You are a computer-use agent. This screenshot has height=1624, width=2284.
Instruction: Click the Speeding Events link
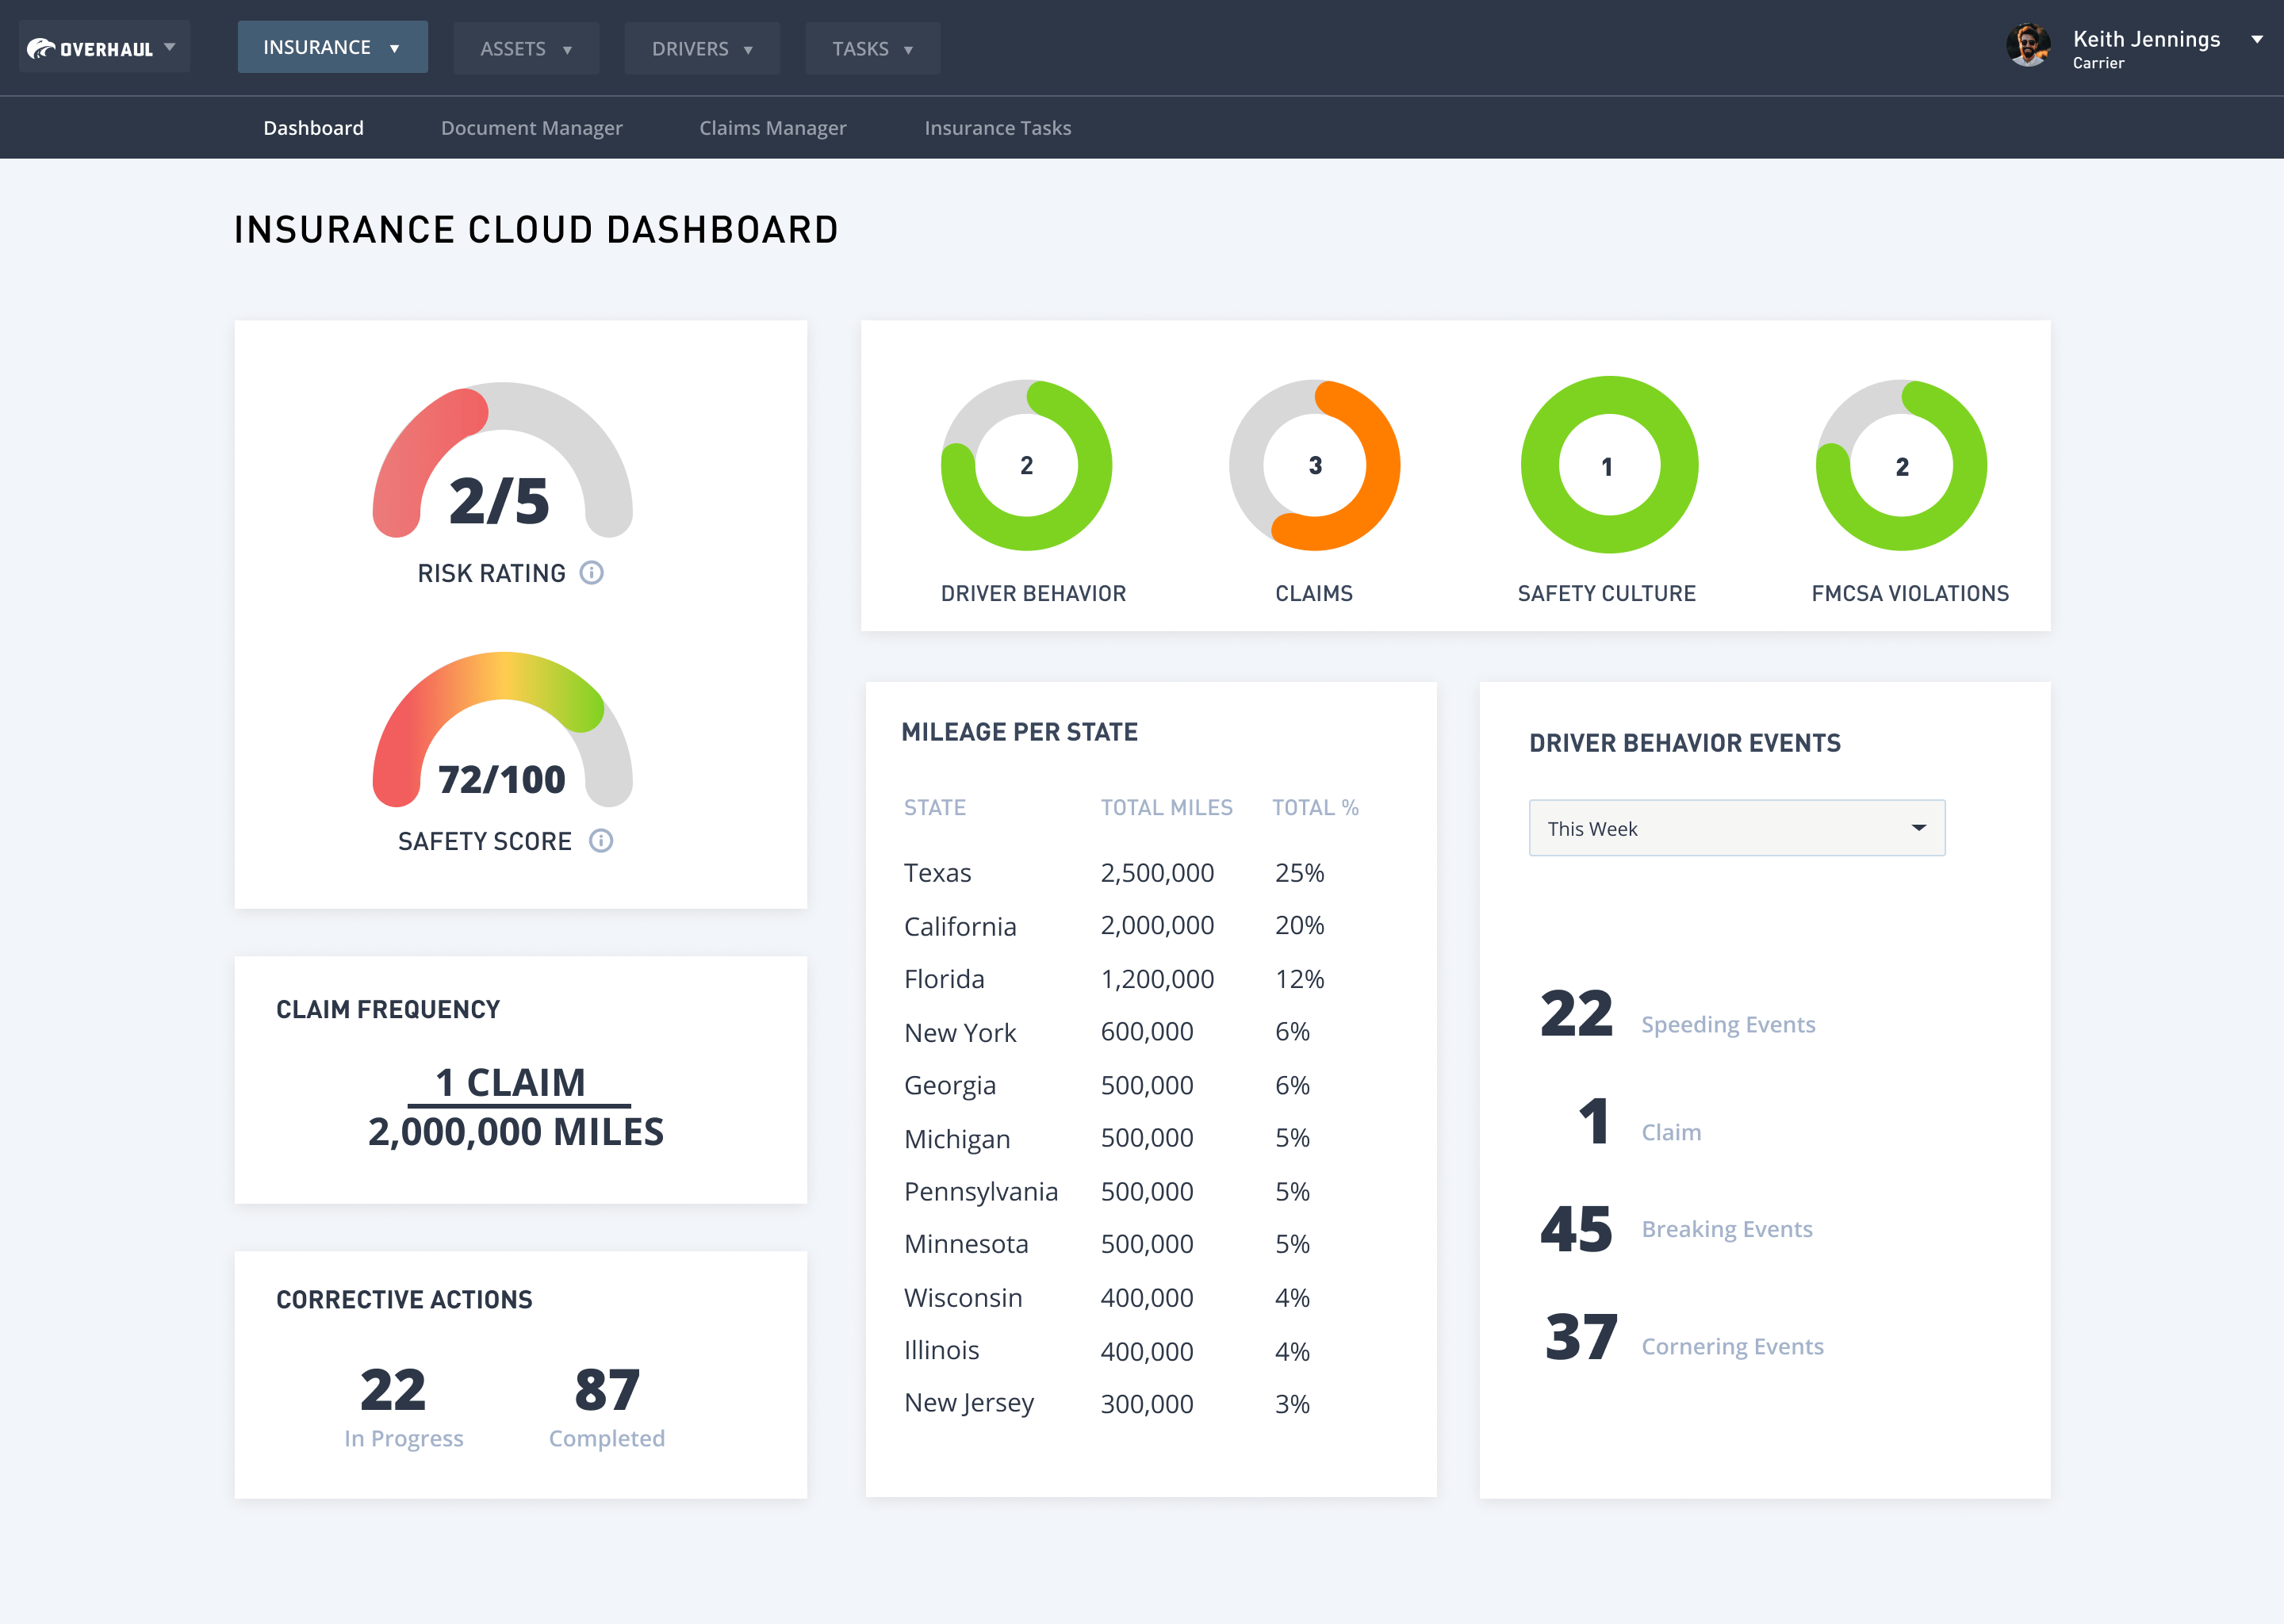pos(1727,1025)
